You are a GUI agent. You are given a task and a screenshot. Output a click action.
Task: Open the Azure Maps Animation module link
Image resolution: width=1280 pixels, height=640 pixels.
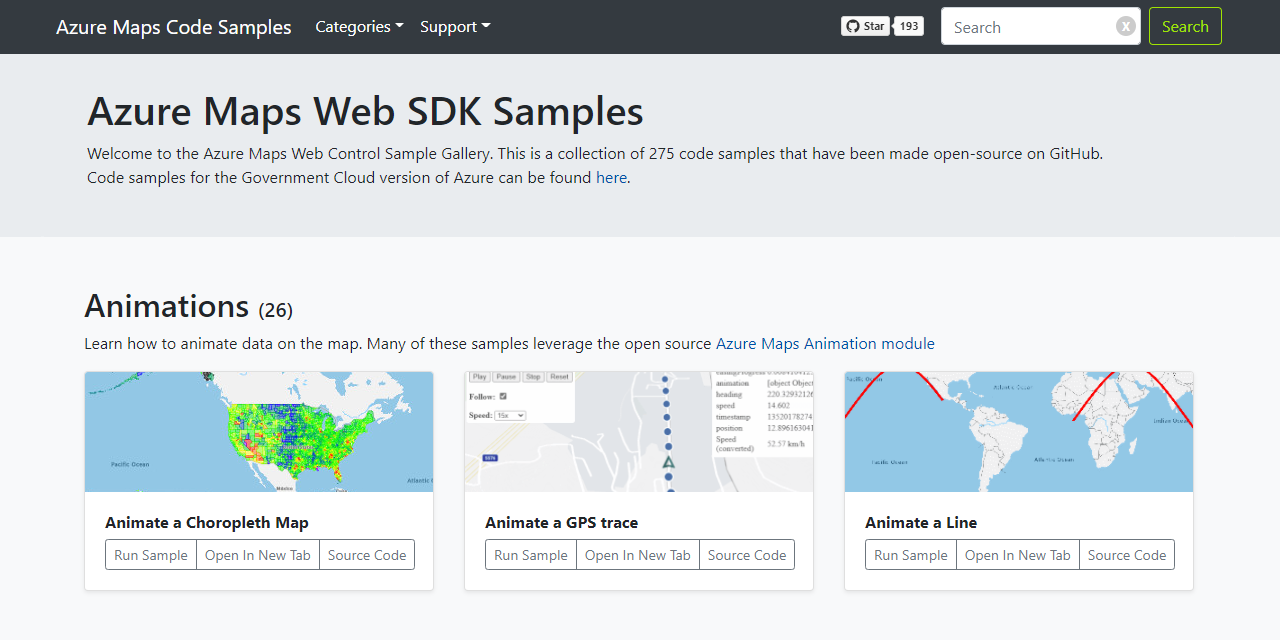825,344
